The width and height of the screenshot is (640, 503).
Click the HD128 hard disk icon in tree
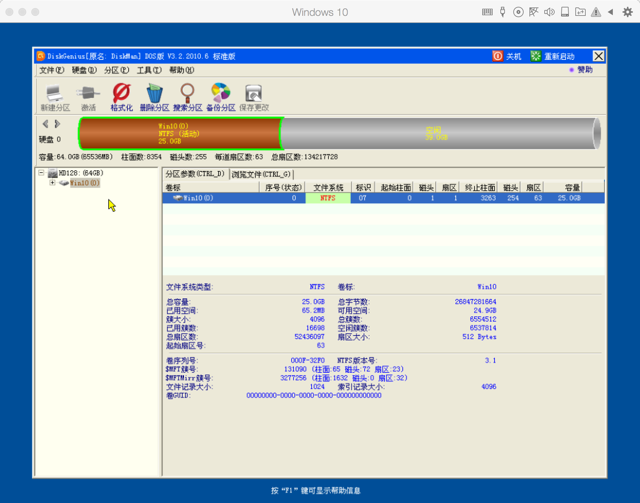pos(53,173)
